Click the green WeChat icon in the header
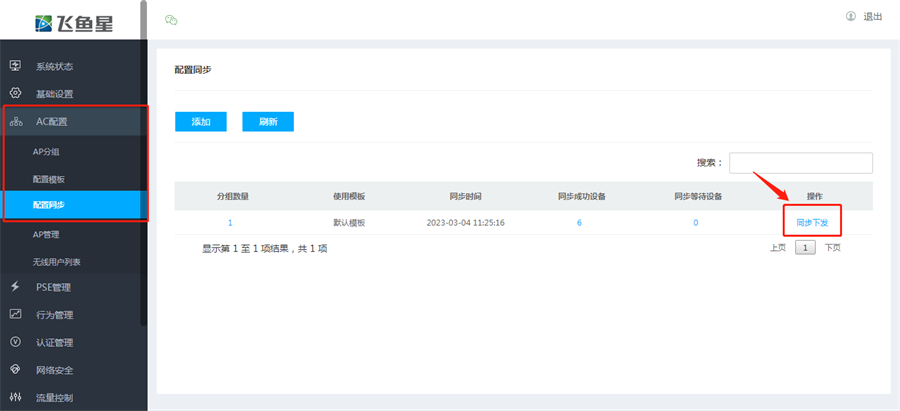 tap(171, 20)
